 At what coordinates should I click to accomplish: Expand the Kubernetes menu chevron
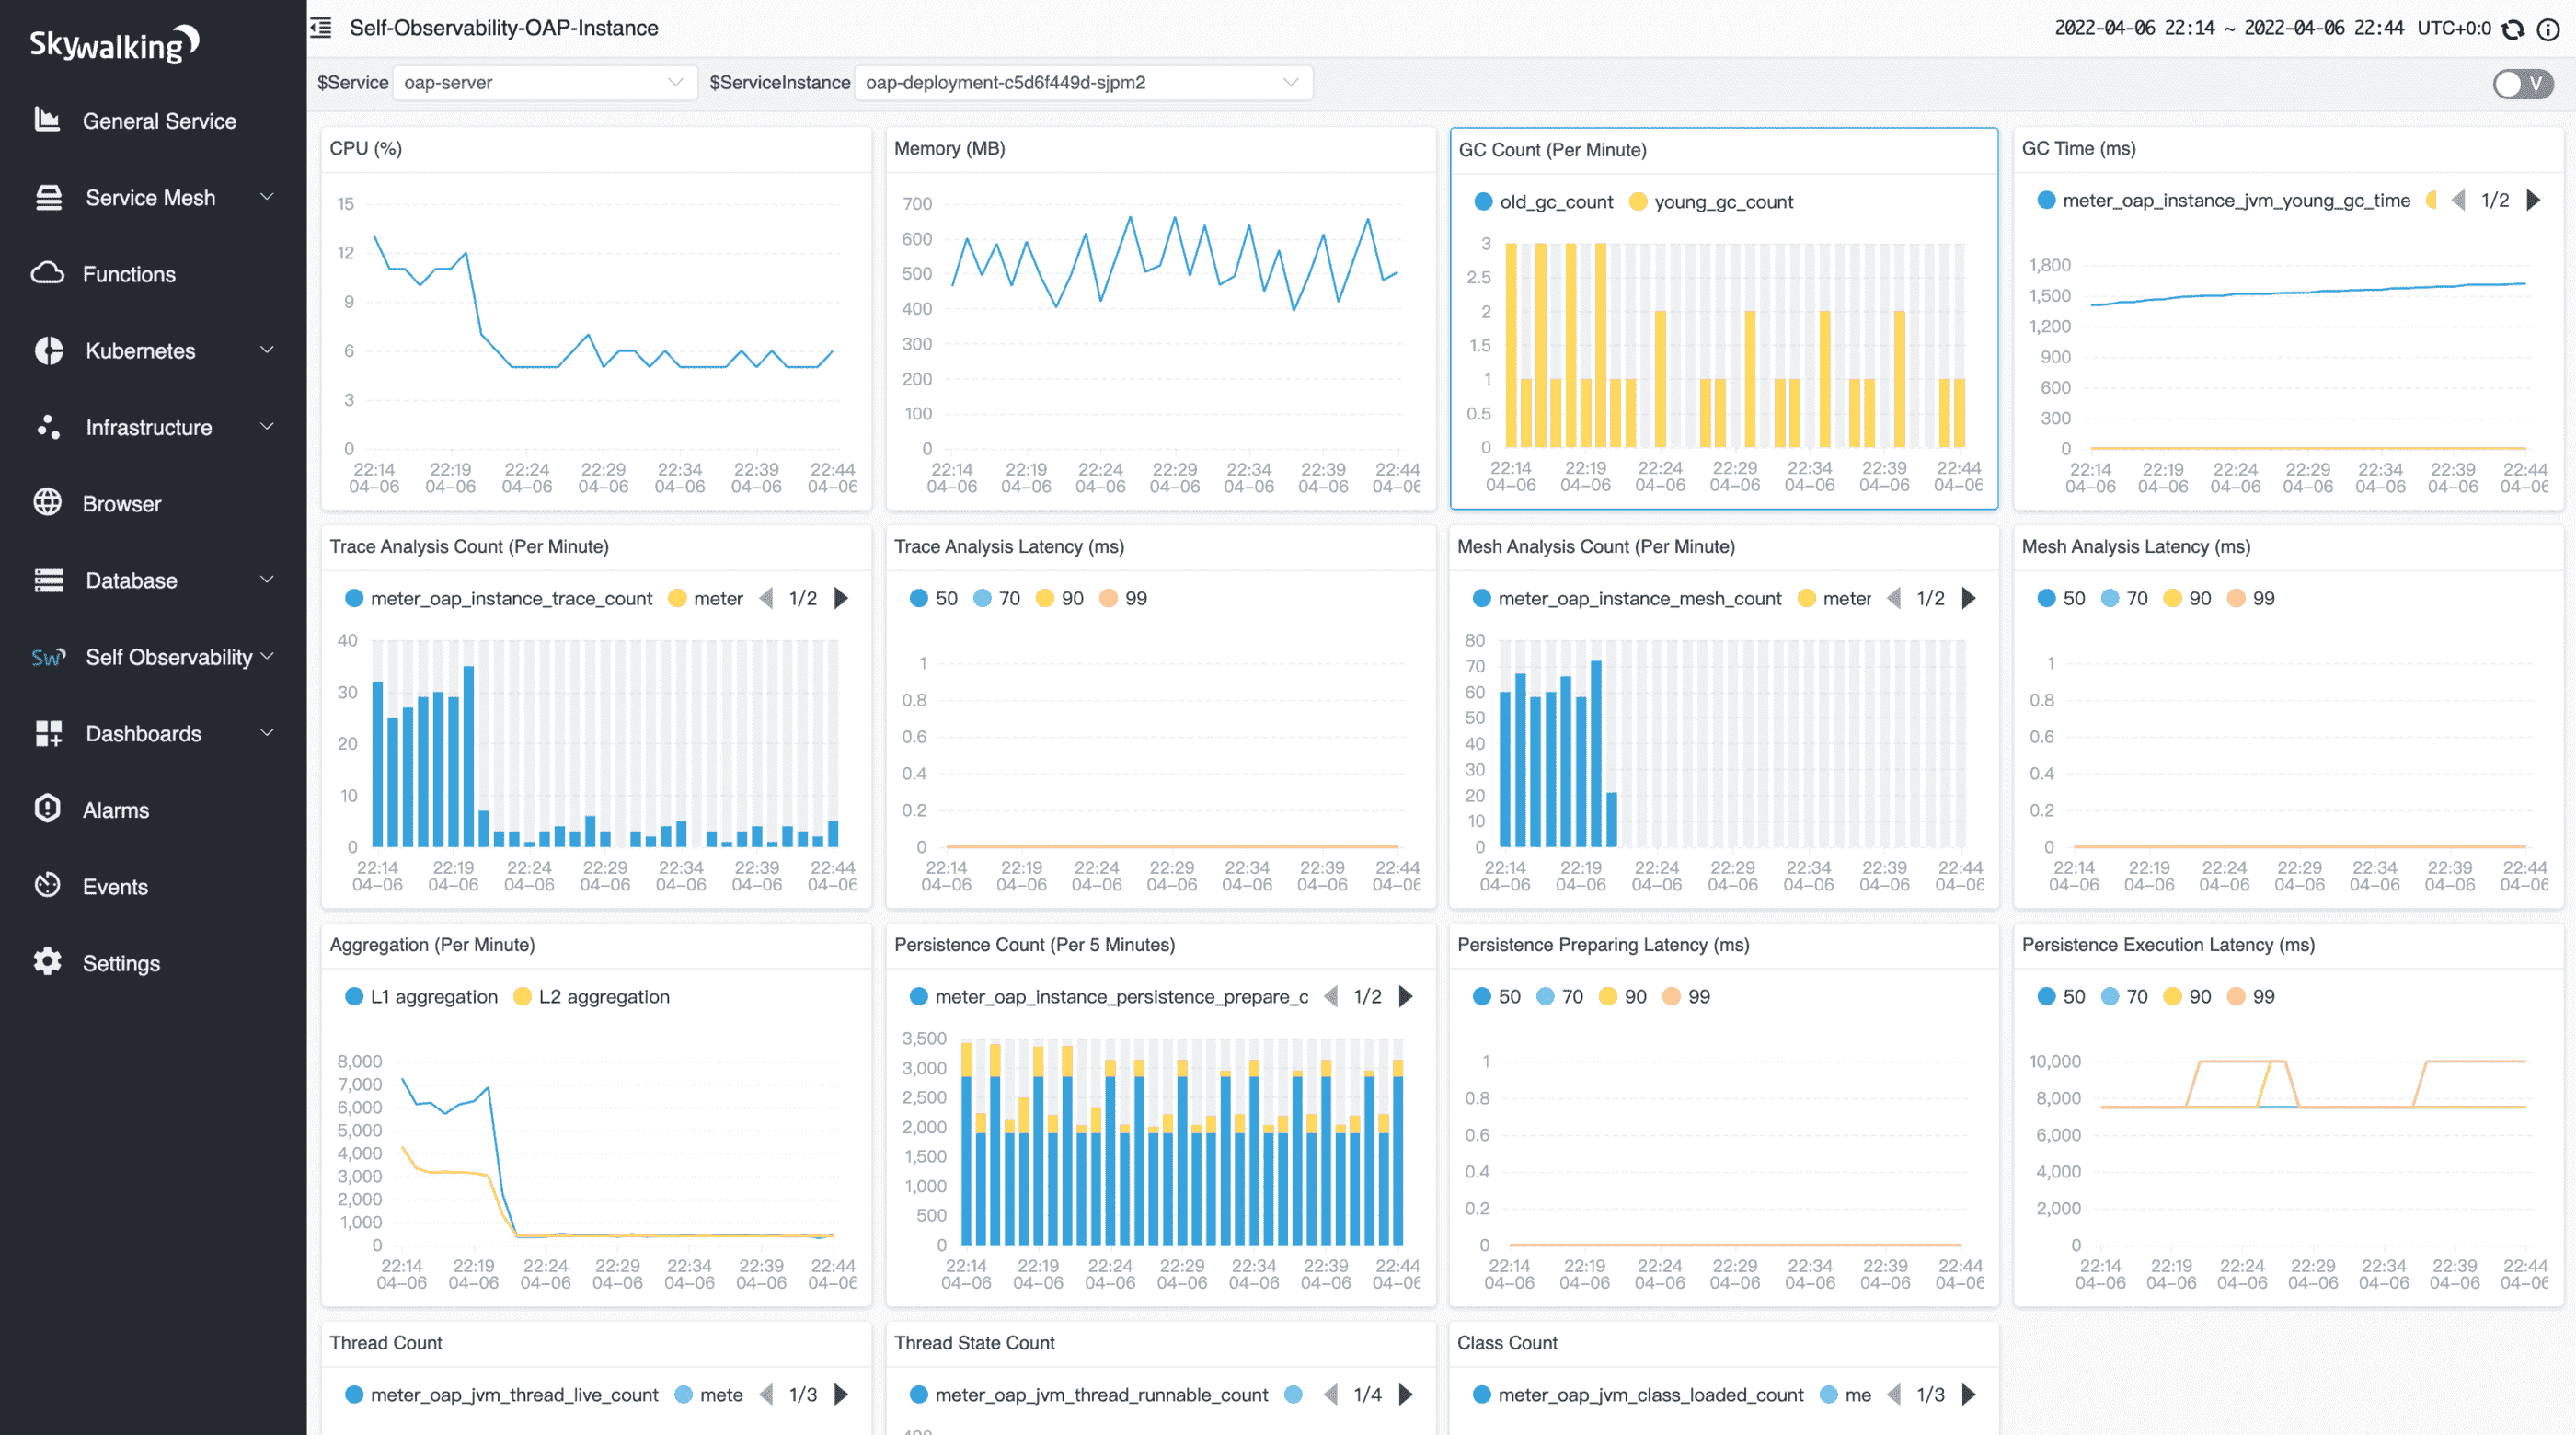coord(267,350)
